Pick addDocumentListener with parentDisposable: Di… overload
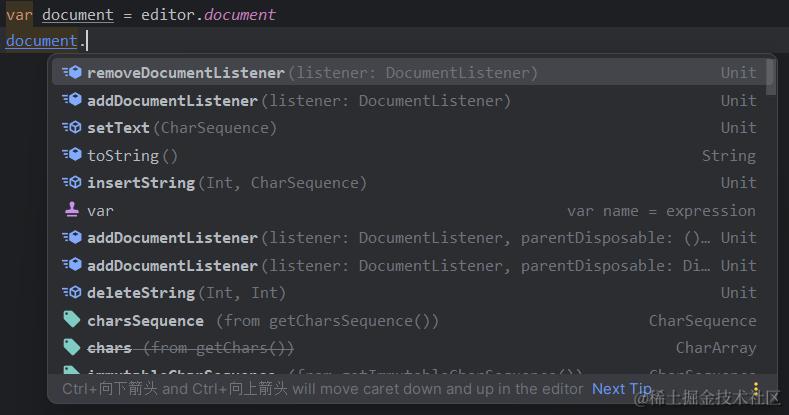 click(409, 265)
